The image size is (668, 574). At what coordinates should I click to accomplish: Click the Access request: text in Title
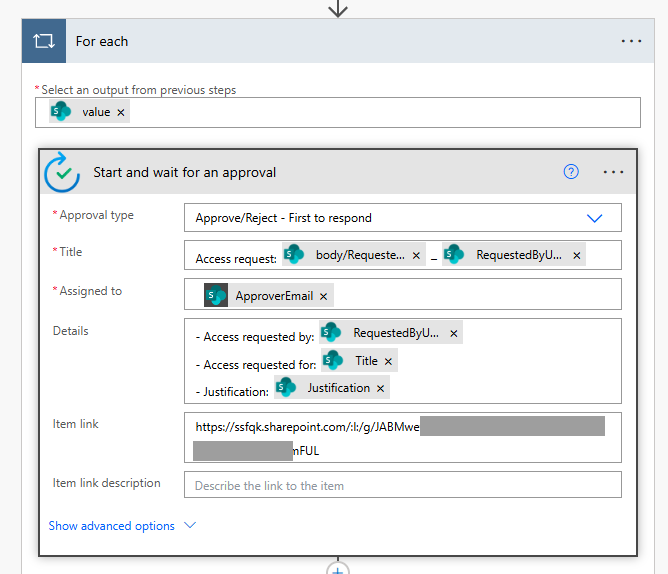point(236,259)
